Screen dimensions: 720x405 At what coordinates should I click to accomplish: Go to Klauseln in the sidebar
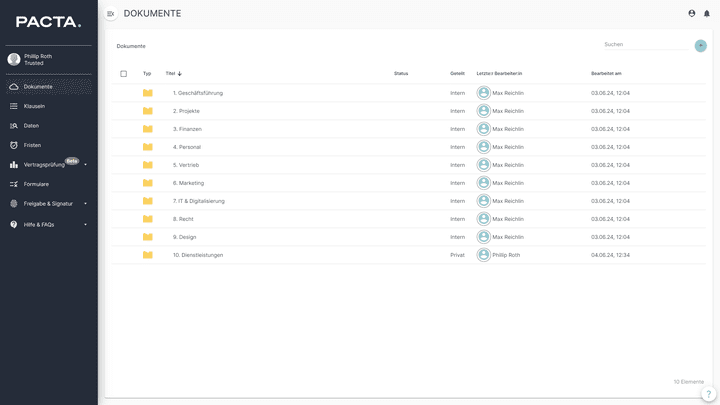(34, 106)
